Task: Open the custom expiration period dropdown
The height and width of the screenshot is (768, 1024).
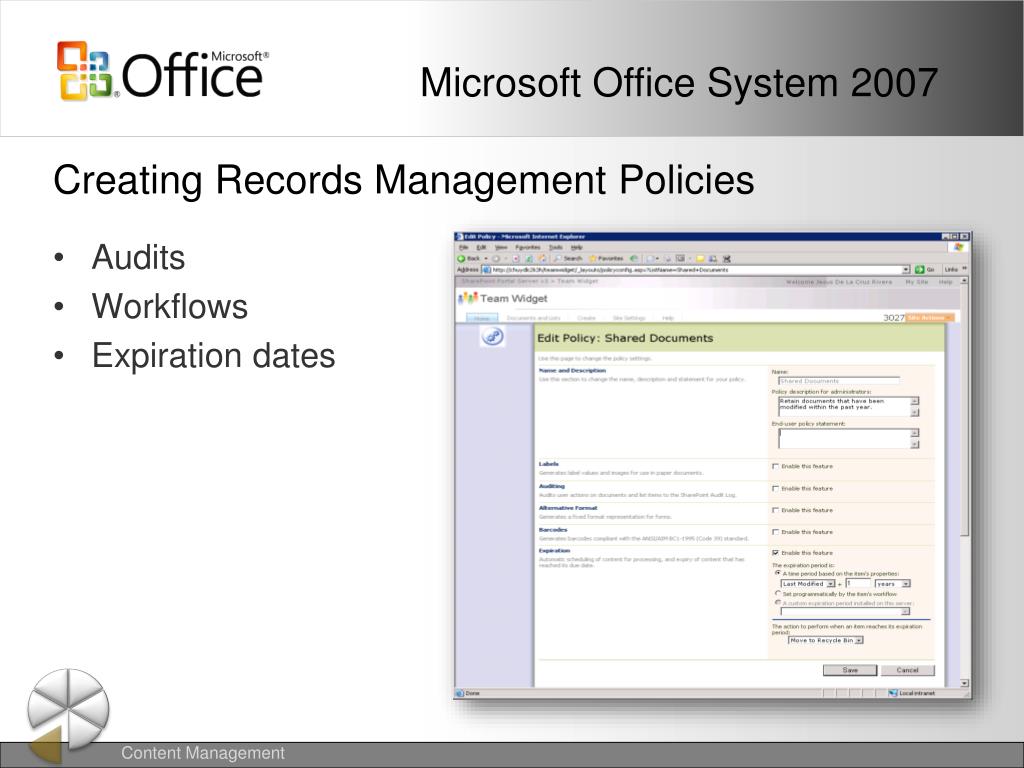Action: point(846,611)
